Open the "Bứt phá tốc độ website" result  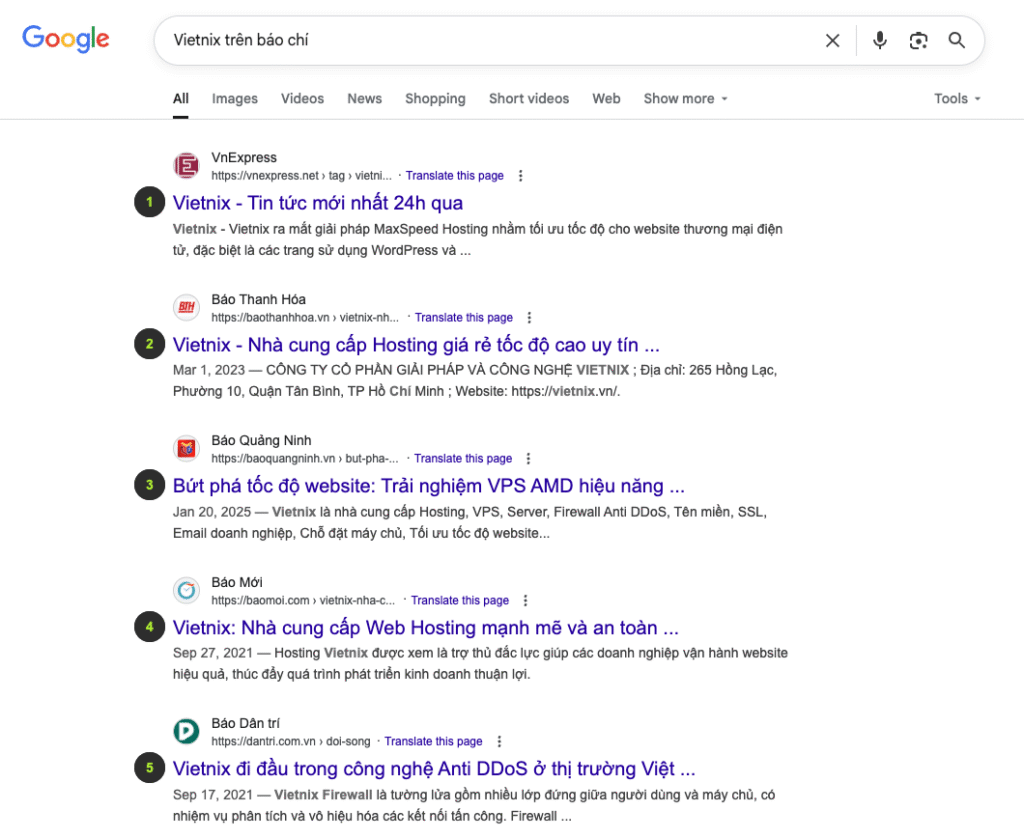pyautogui.click(x=428, y=486)
